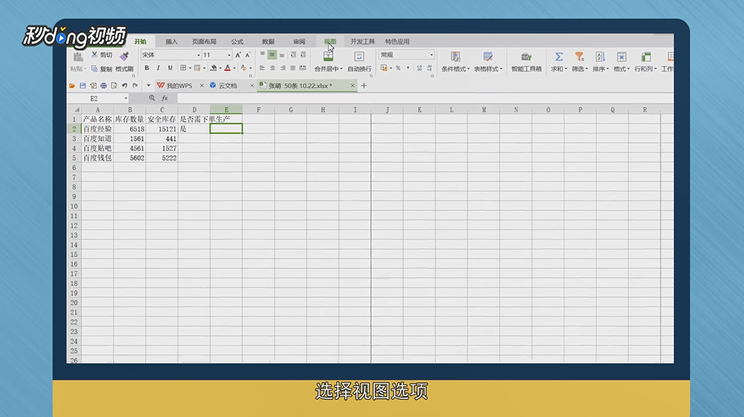The height and width of the screenshot is (417, 744).
Task: Open the Developer Tools (开发工具) tab
Action: point(363,42)
